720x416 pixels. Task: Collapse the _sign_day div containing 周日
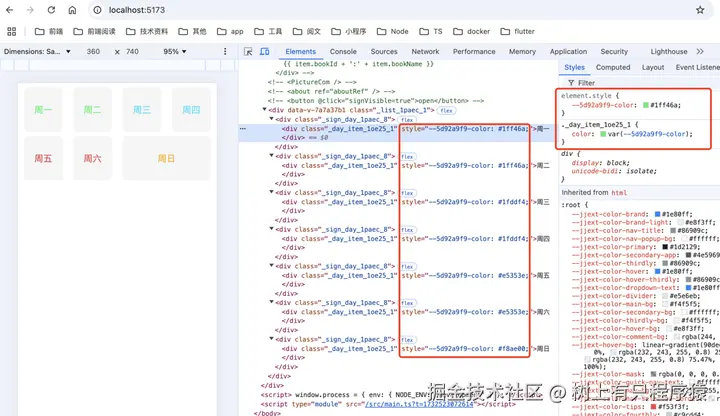pos(271,339)
